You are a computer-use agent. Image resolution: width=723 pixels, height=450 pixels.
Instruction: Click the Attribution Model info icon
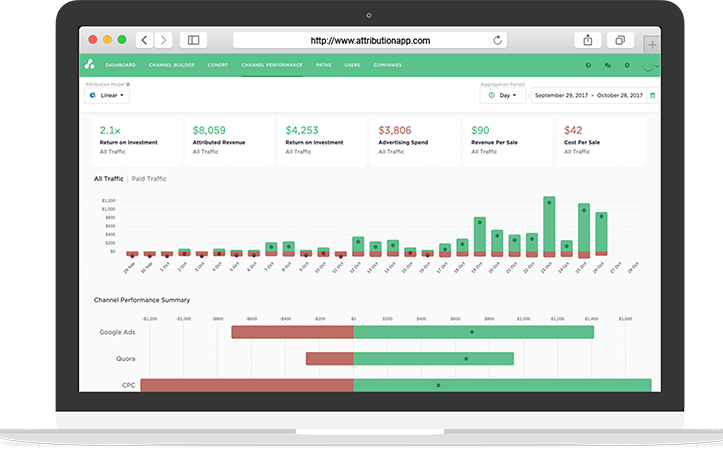pyautogui.click(x=128, y=84)
